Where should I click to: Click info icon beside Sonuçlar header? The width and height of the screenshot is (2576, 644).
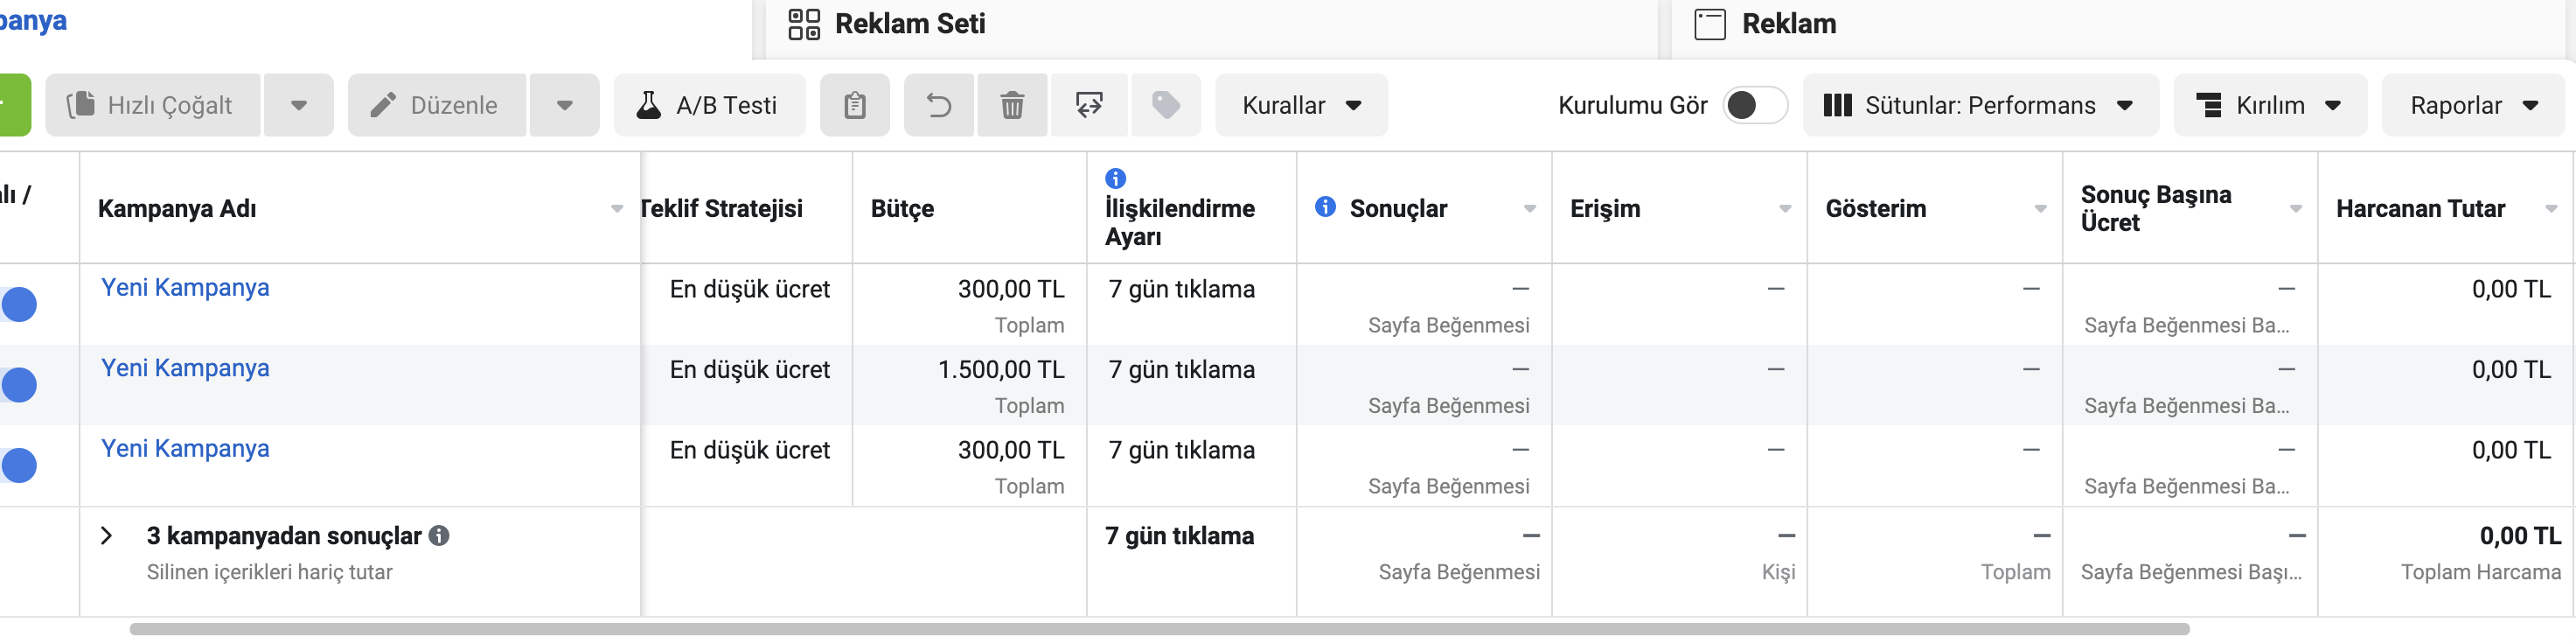[x=1325, y=207]
